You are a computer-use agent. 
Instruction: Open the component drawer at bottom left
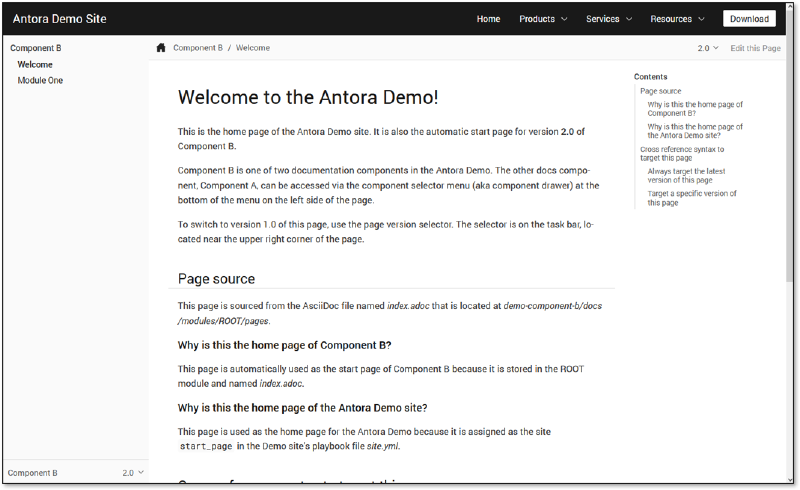click(x=75, y=472)
